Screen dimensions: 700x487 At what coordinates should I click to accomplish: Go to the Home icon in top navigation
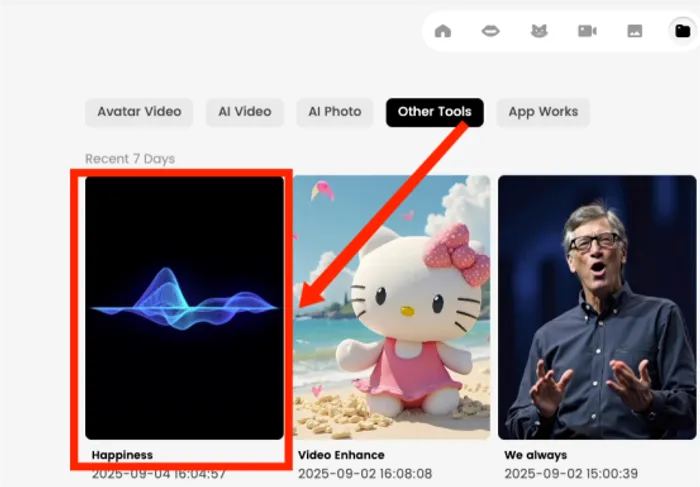[443, 31]
